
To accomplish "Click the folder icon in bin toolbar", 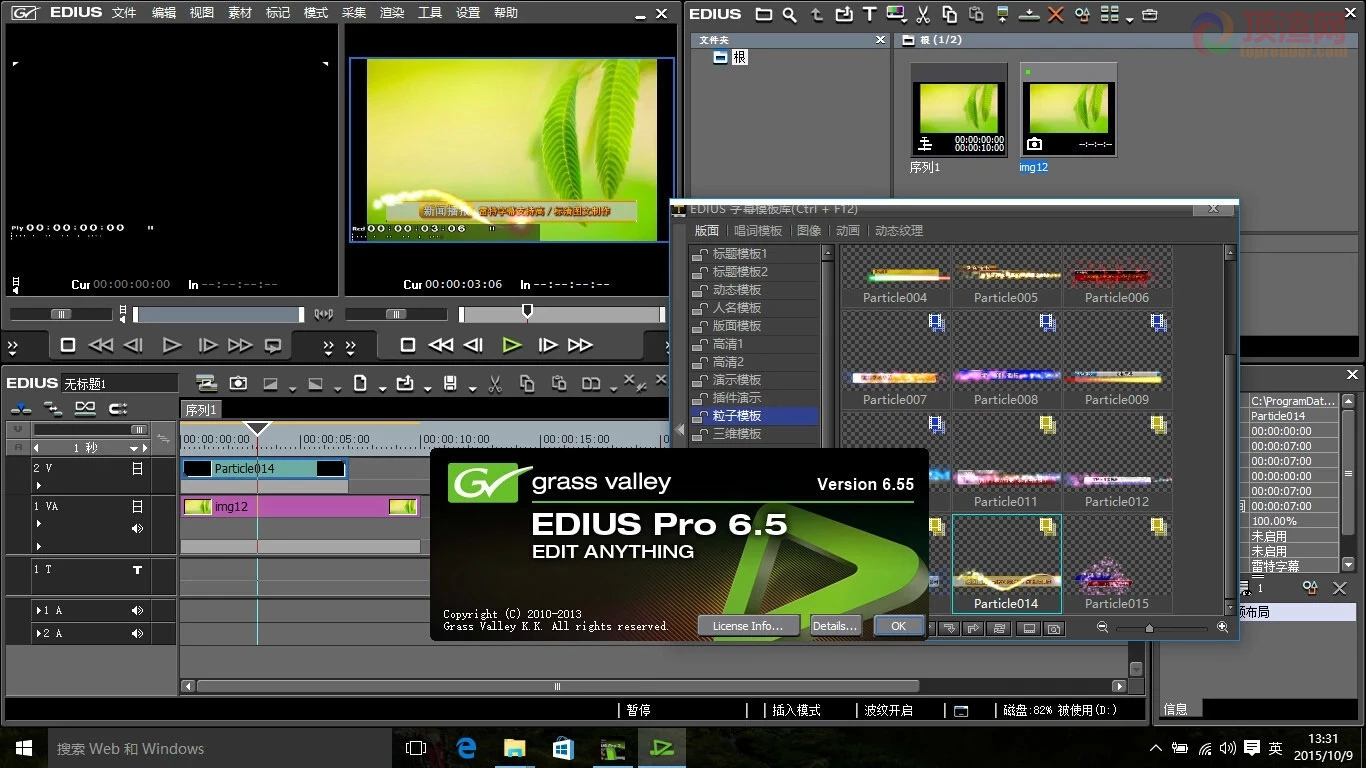I will coord(764,14).
